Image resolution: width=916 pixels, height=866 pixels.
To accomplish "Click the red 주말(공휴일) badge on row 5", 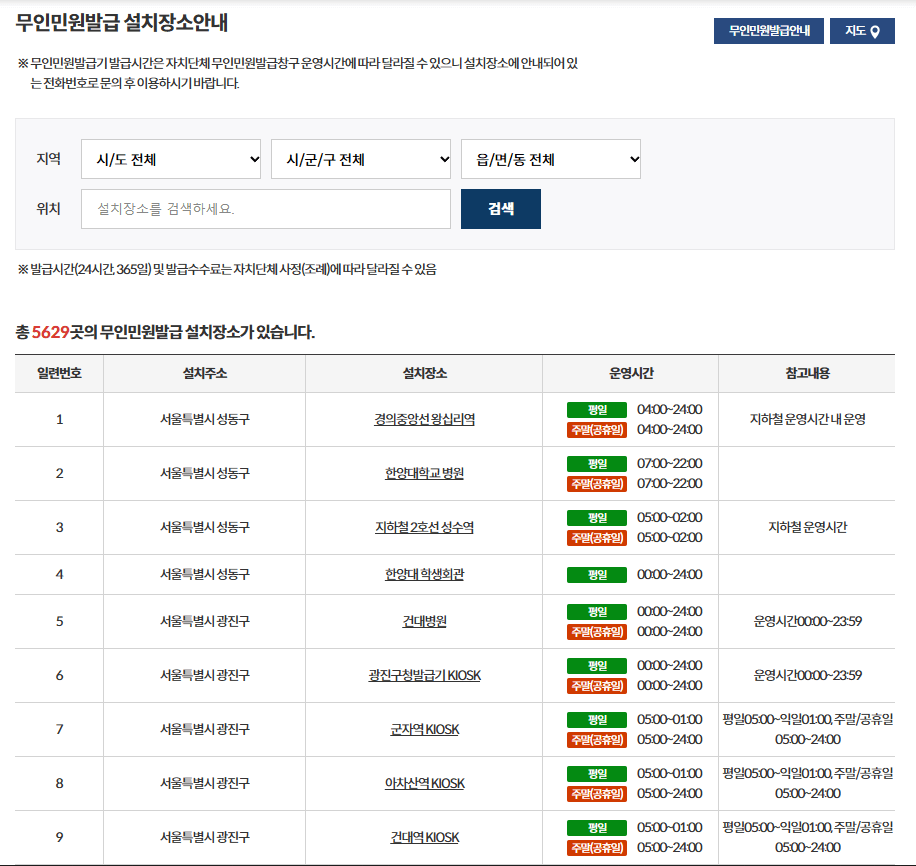I will 596,630.
